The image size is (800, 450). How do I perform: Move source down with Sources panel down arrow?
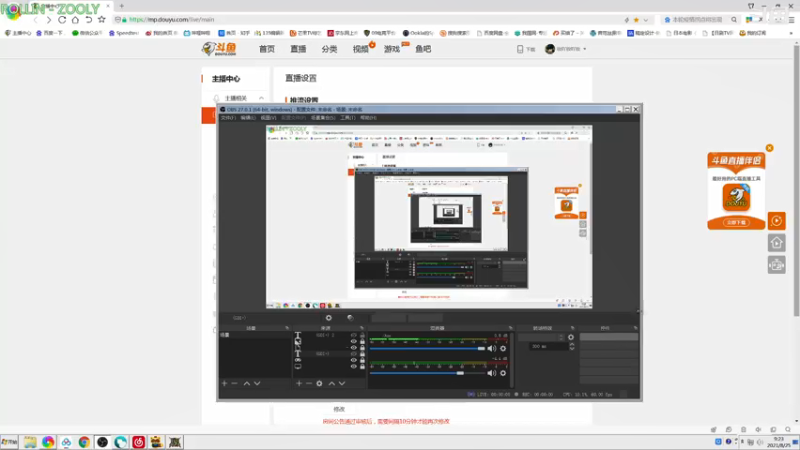pyautogui.click(x=342, y=383)
